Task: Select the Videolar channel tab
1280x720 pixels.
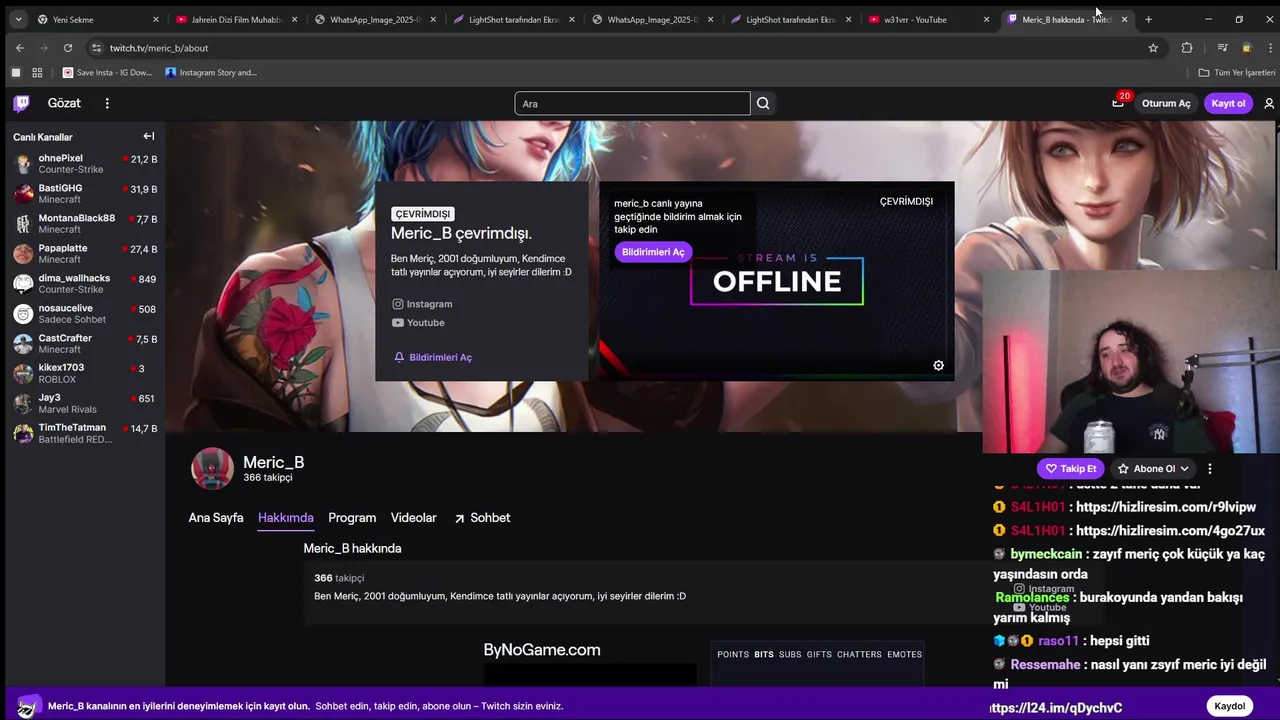Action: click(414, 518)
